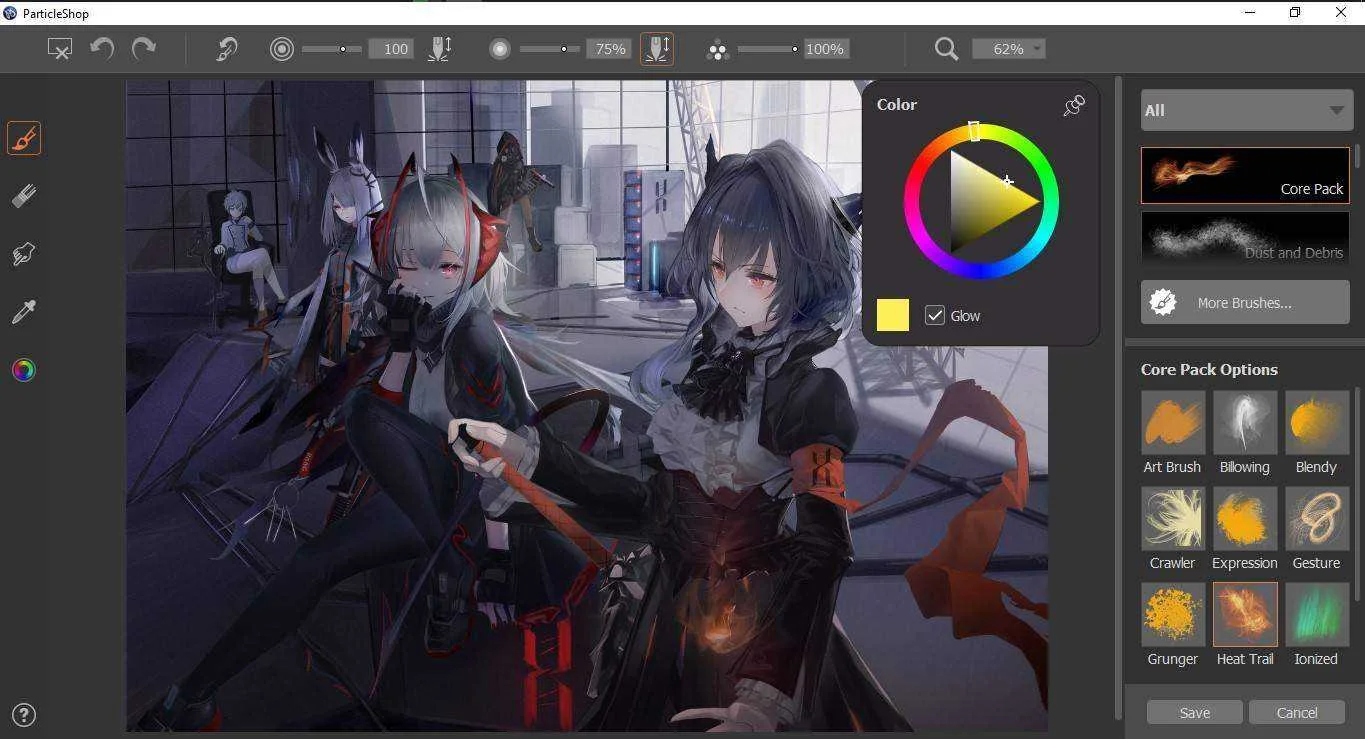Screen dimensions: 1365x739
Task: Choose the Art Brush preset
Action: click(x=1173, y=433)
